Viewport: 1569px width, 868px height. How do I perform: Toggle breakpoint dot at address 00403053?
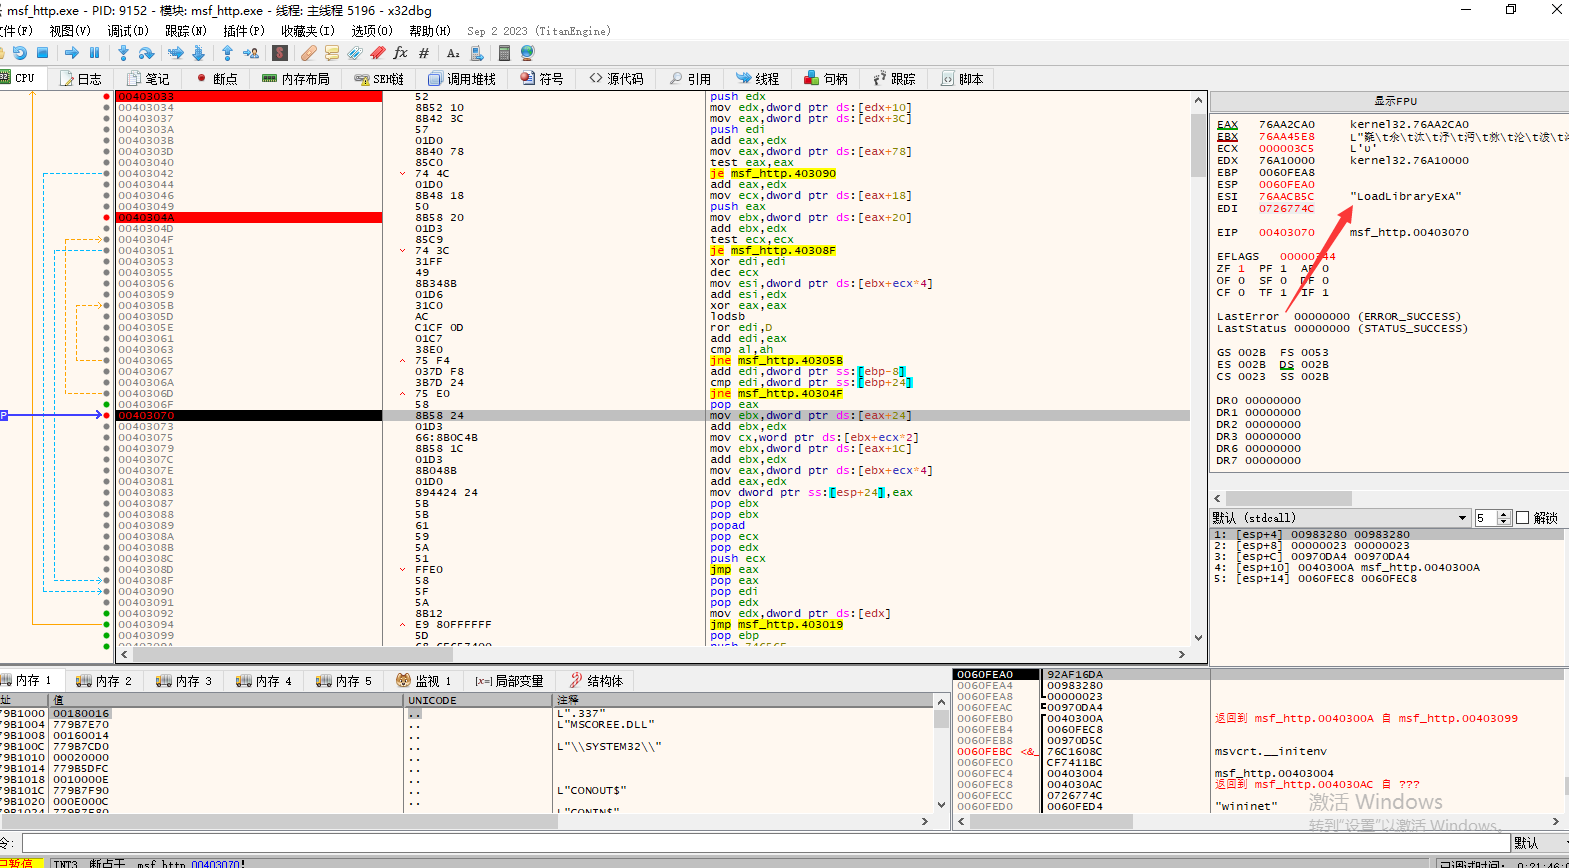(x=107, y=261)
